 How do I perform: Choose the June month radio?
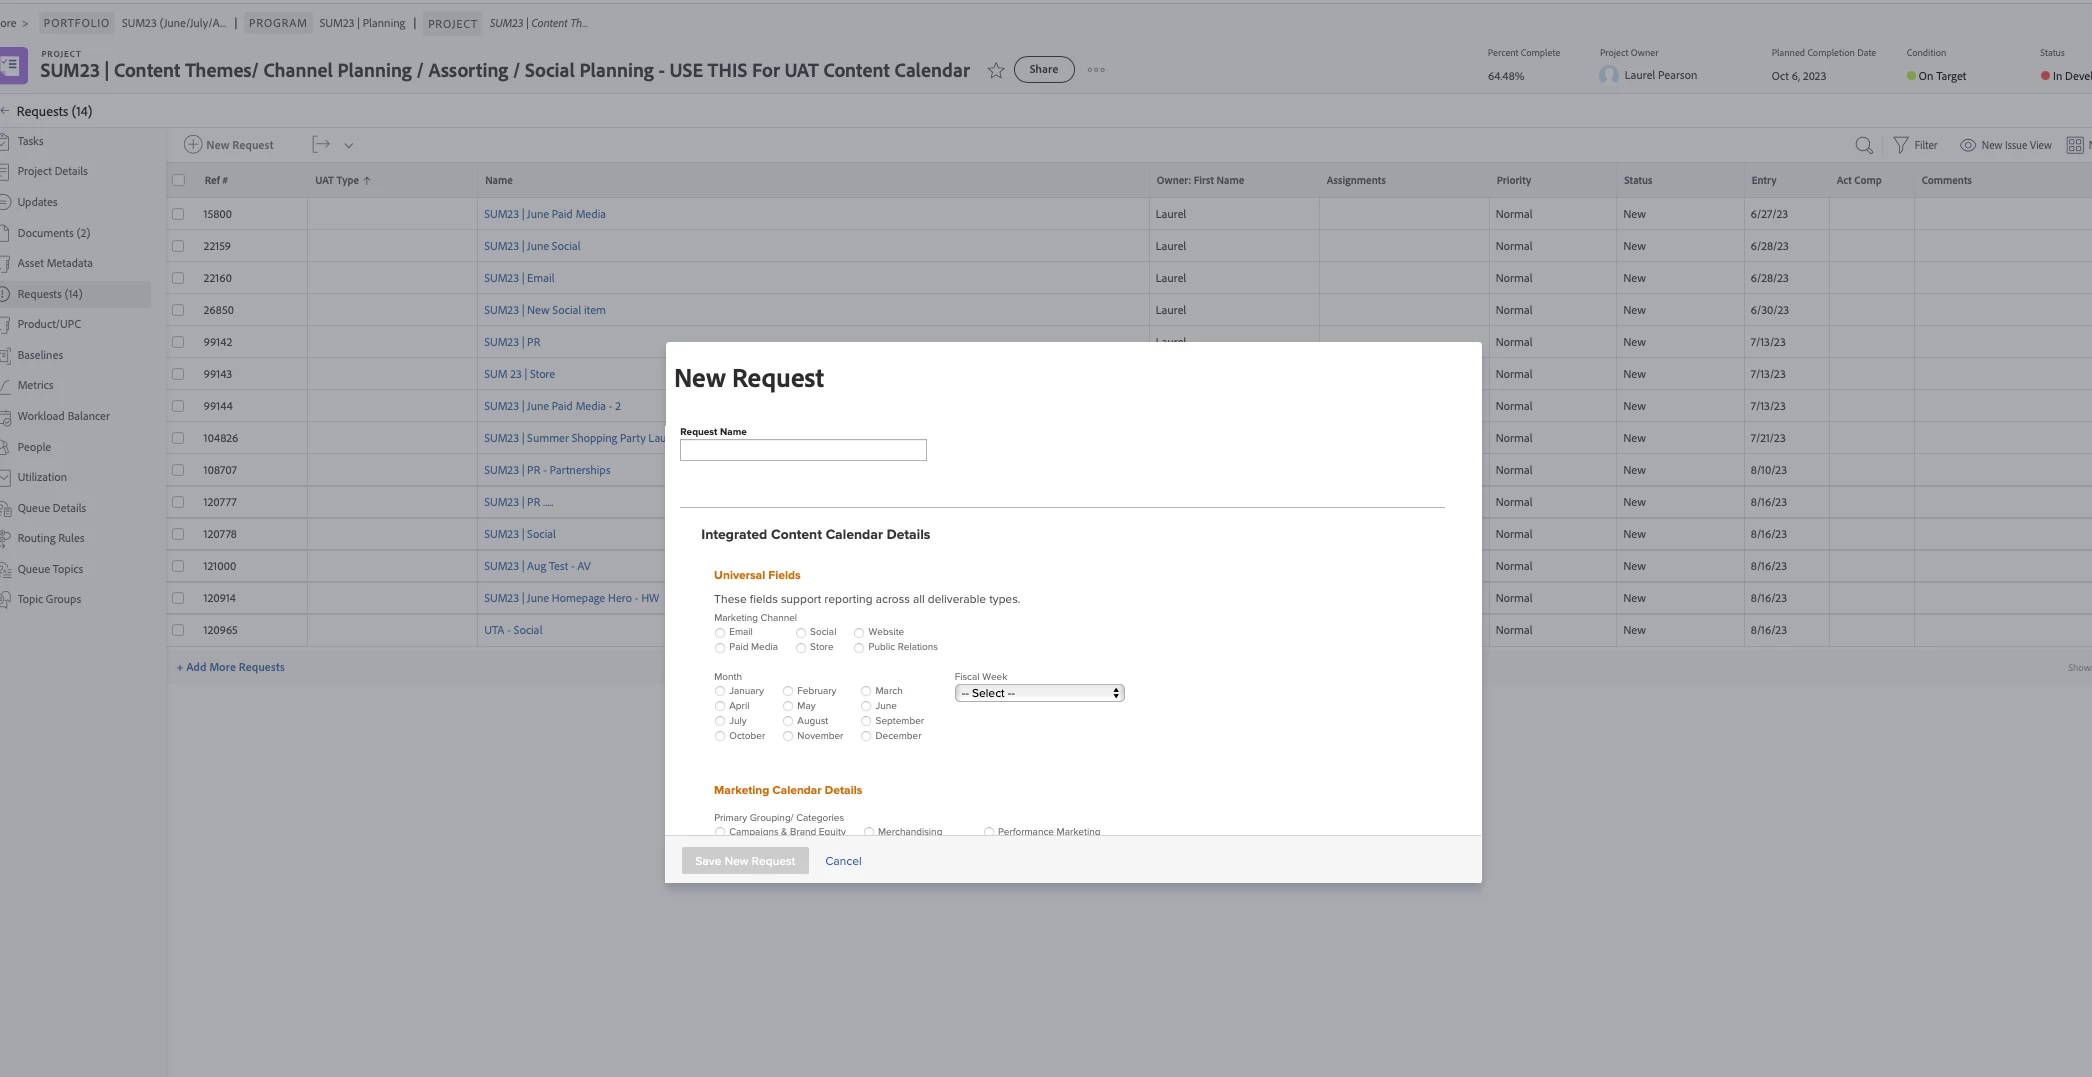(x=866, y=706)
